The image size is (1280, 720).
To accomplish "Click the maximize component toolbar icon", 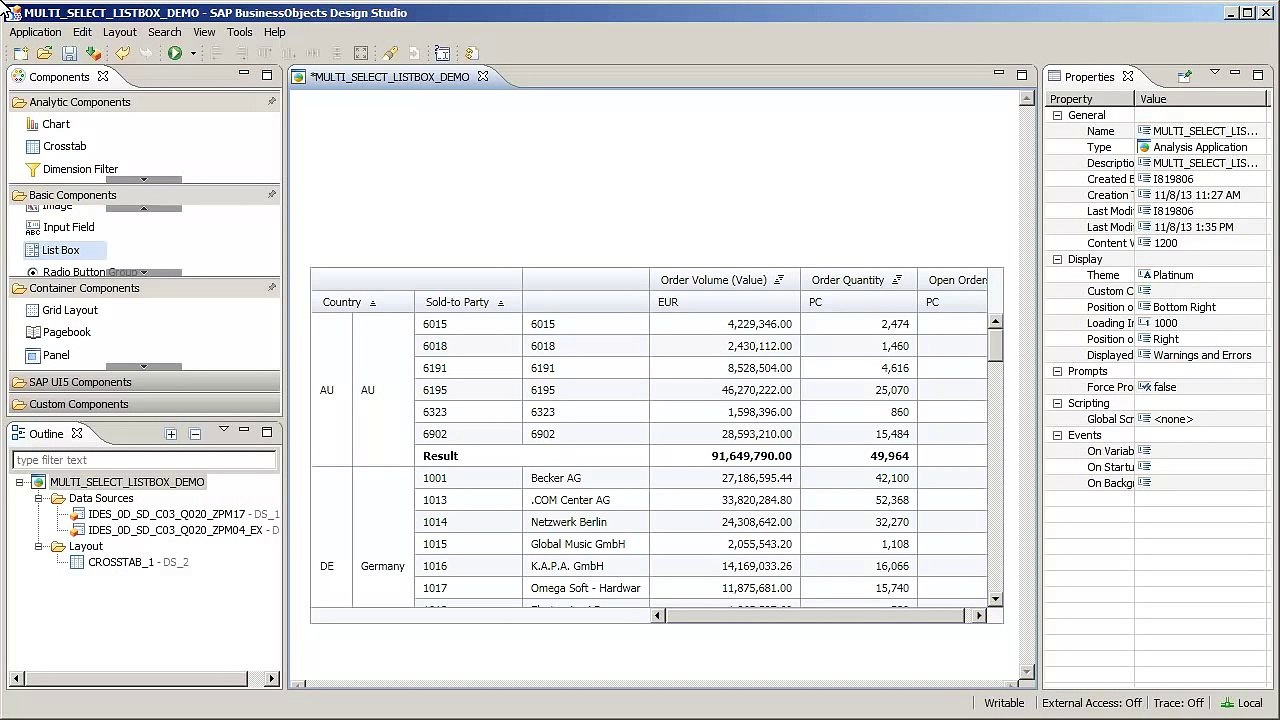I will tap(361, 53).
